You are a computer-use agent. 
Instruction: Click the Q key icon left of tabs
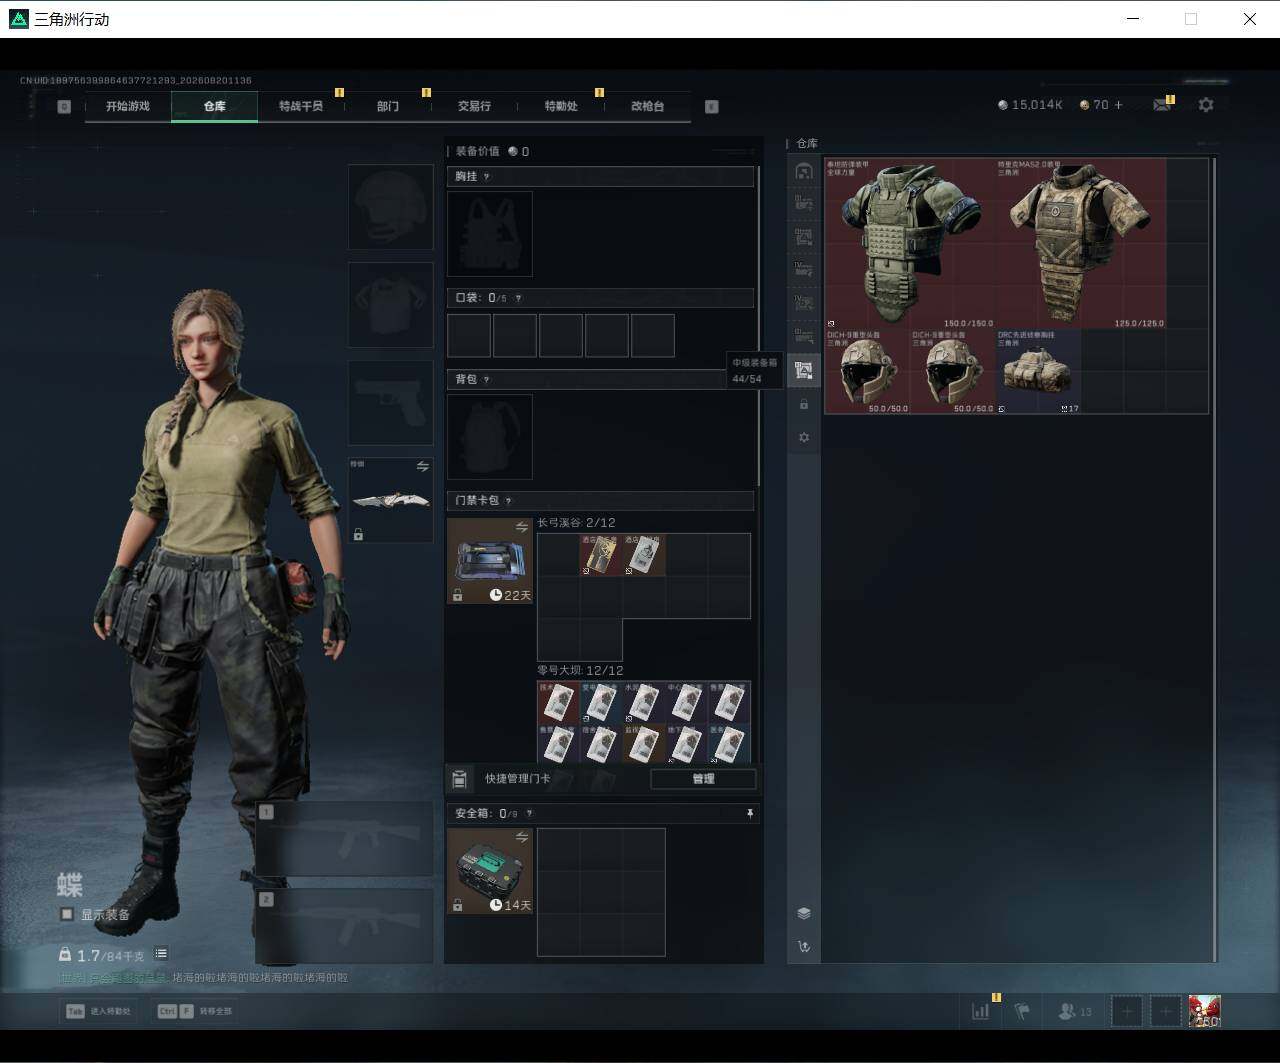[x=64, y=106]
